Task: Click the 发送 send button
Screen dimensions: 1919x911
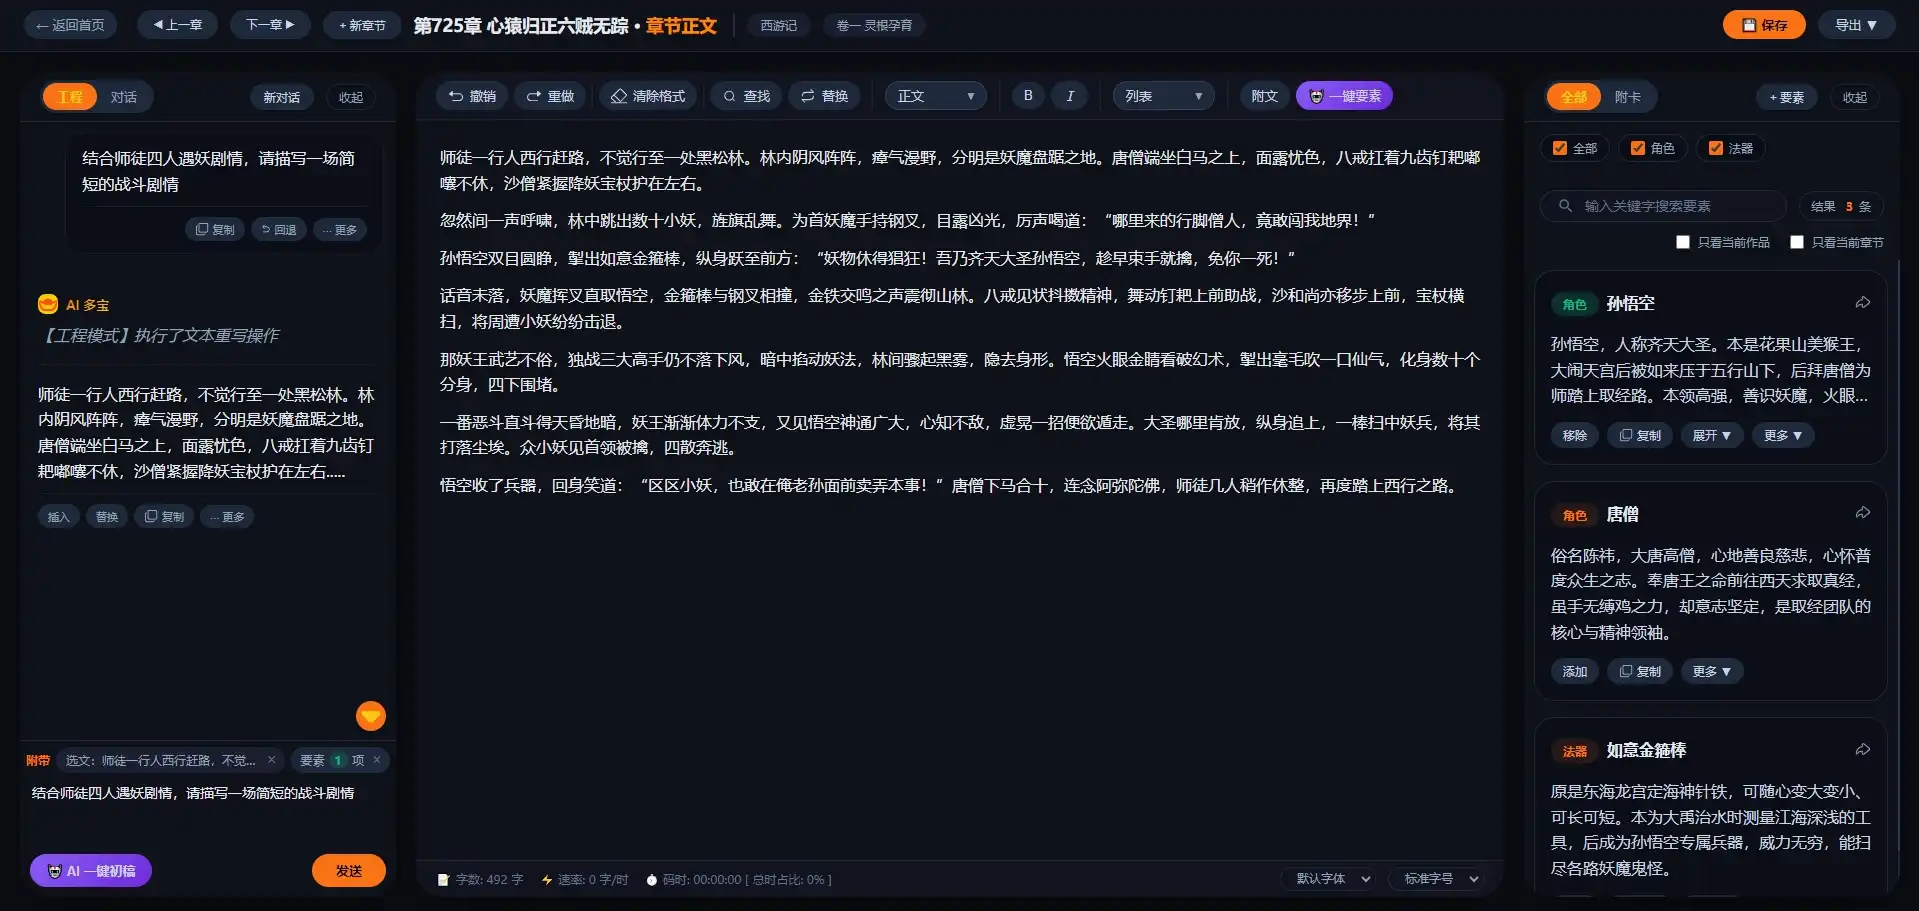Action: 349,871
